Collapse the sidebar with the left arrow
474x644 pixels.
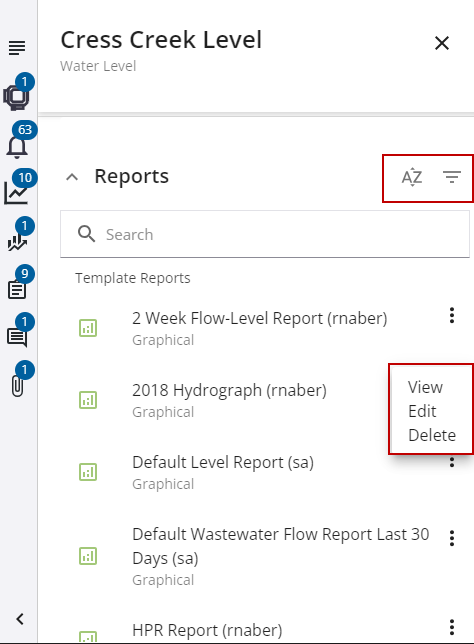click(x=20, y=619)
